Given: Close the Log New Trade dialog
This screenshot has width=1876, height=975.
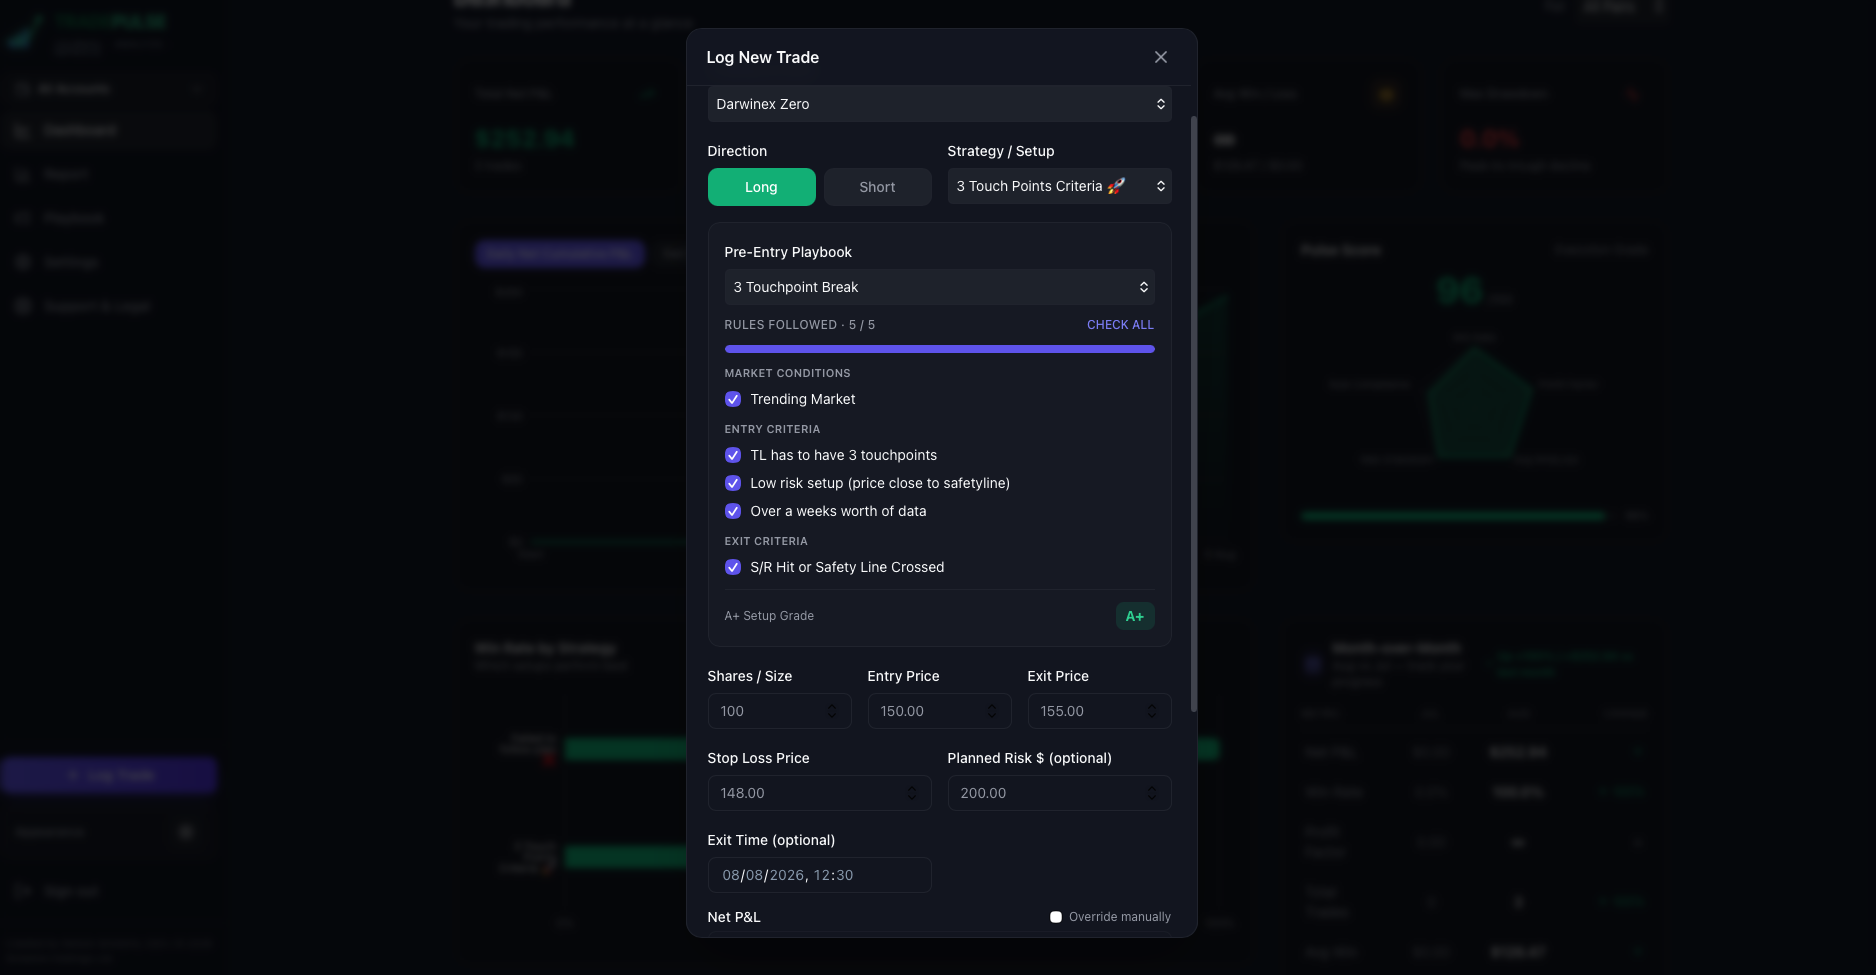Looking at the screenshot, I should [1160, 57].
